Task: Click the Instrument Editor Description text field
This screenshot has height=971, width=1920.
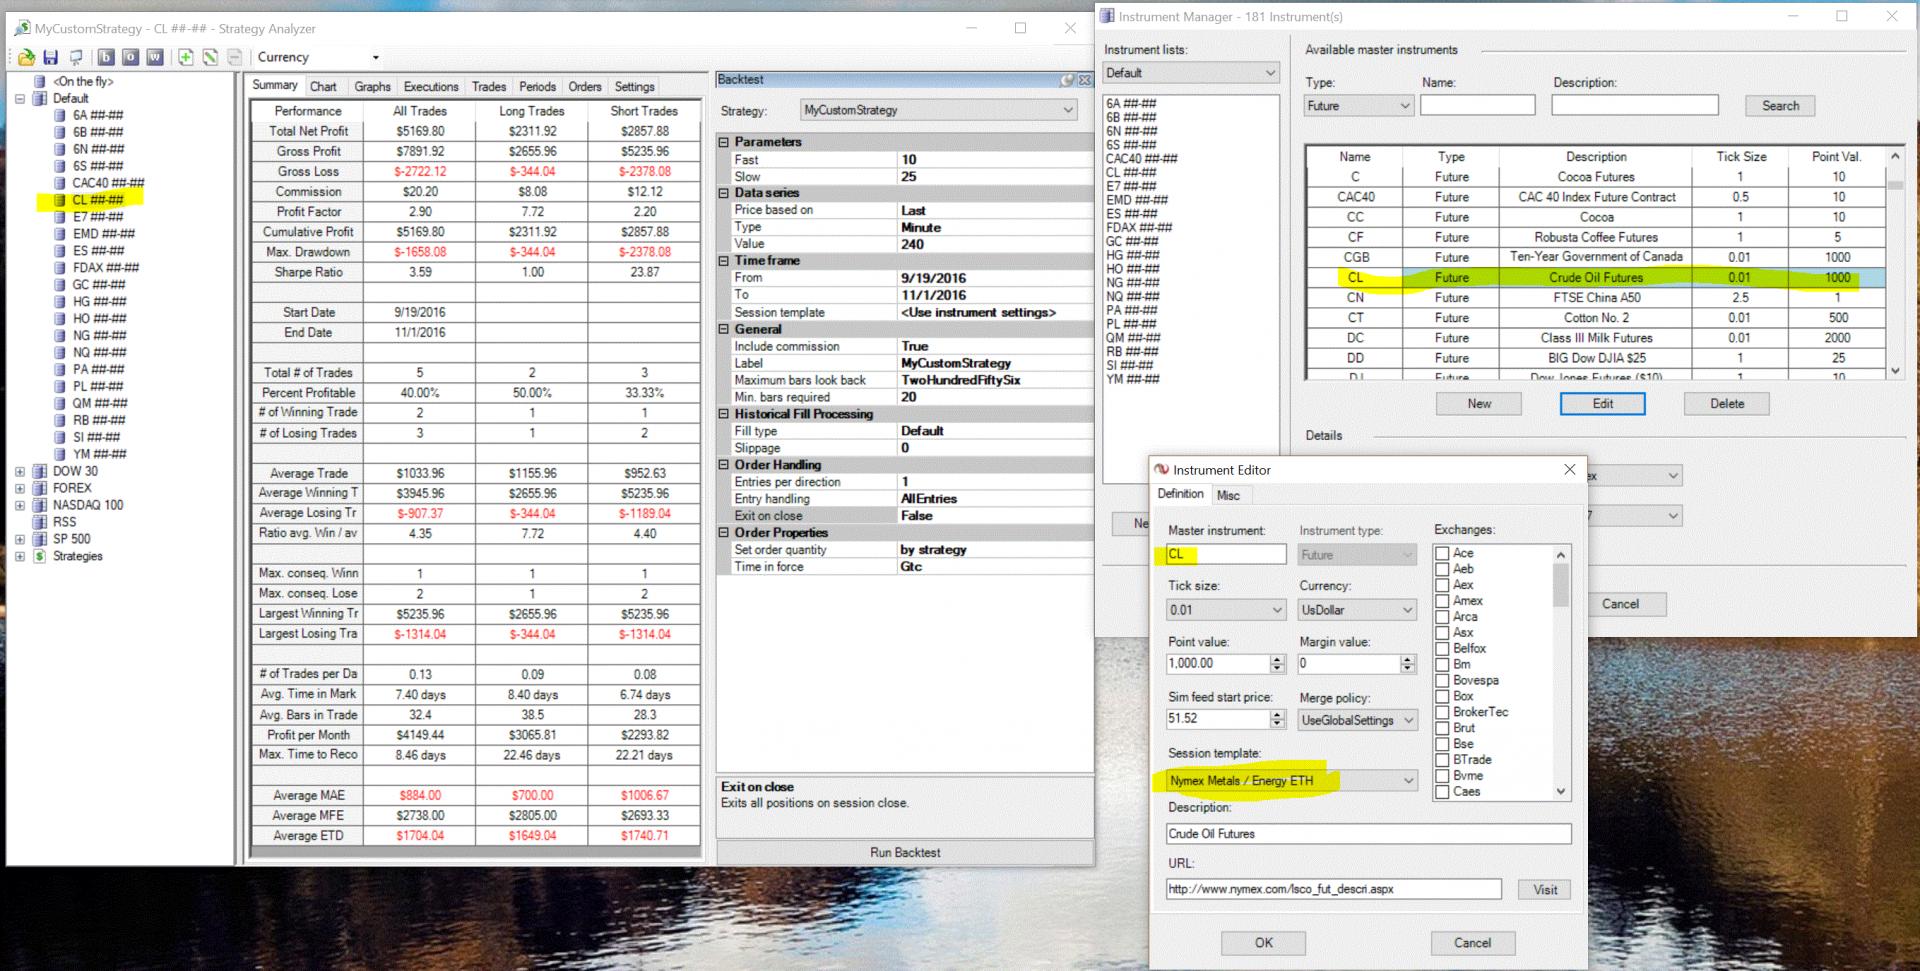Action: (x=1368, y=834)
